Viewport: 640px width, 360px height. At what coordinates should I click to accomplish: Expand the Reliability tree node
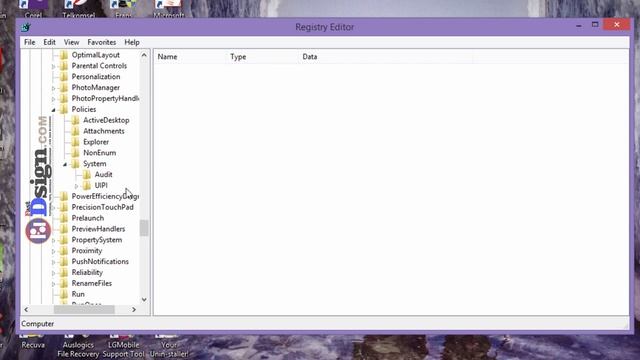tap(53, 273)
